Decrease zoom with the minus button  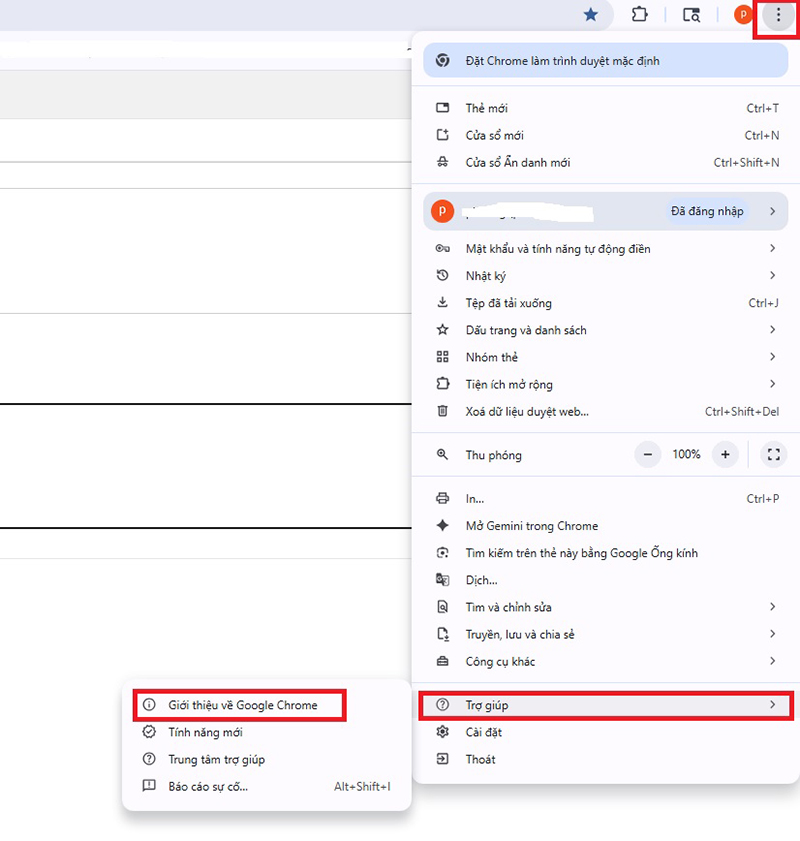click(648, 454)
